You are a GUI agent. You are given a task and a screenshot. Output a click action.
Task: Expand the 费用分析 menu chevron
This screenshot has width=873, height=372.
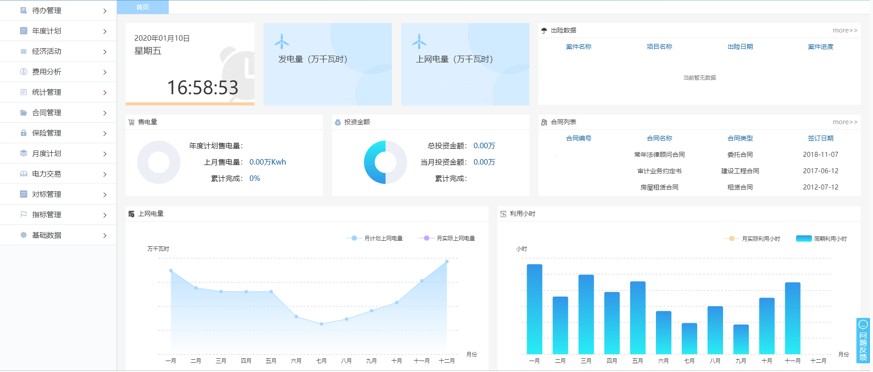(x=105, y=72)
